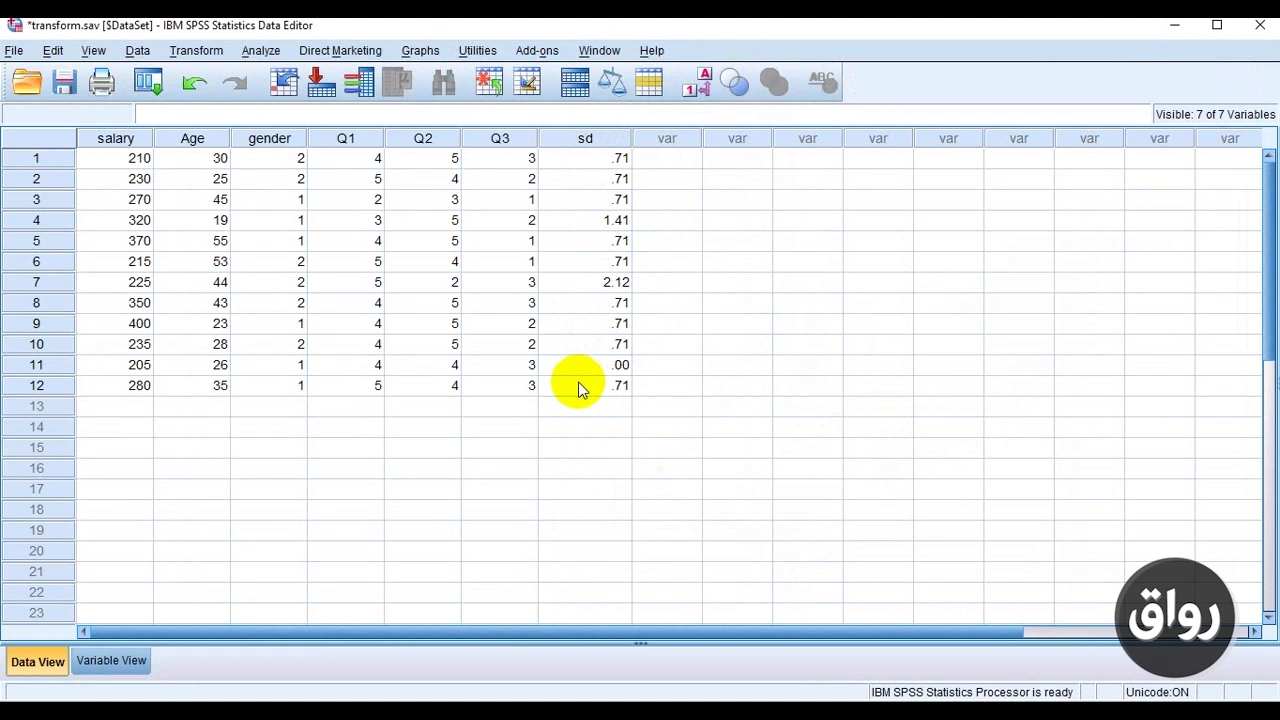Click the salary cell showing 210
The image size is (1280, 720).
(x=115, y=158)
